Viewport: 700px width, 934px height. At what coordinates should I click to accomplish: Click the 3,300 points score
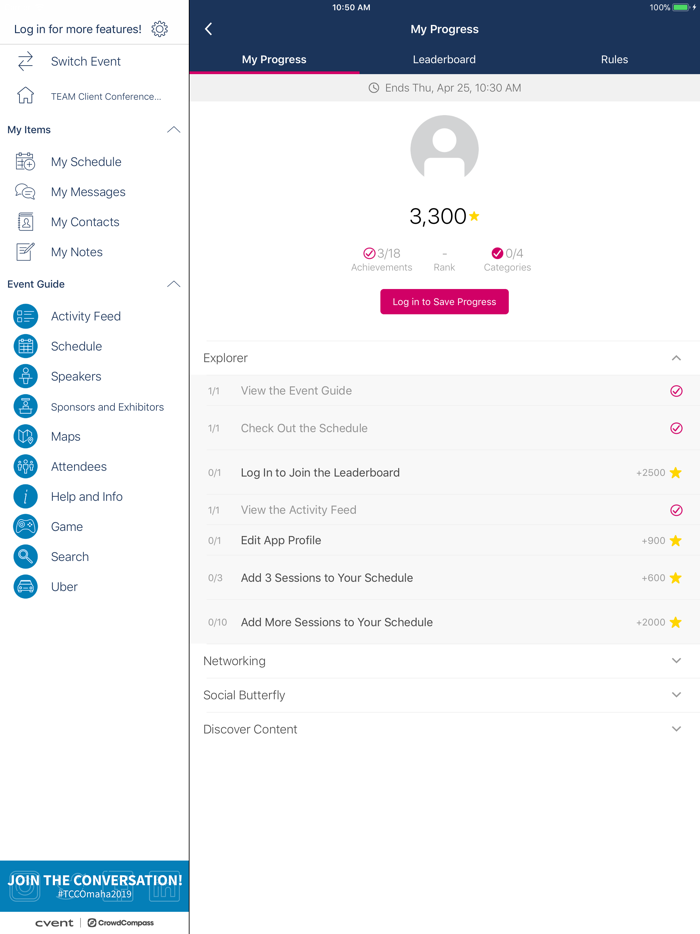pyautogui.click(x=438, y=216)
